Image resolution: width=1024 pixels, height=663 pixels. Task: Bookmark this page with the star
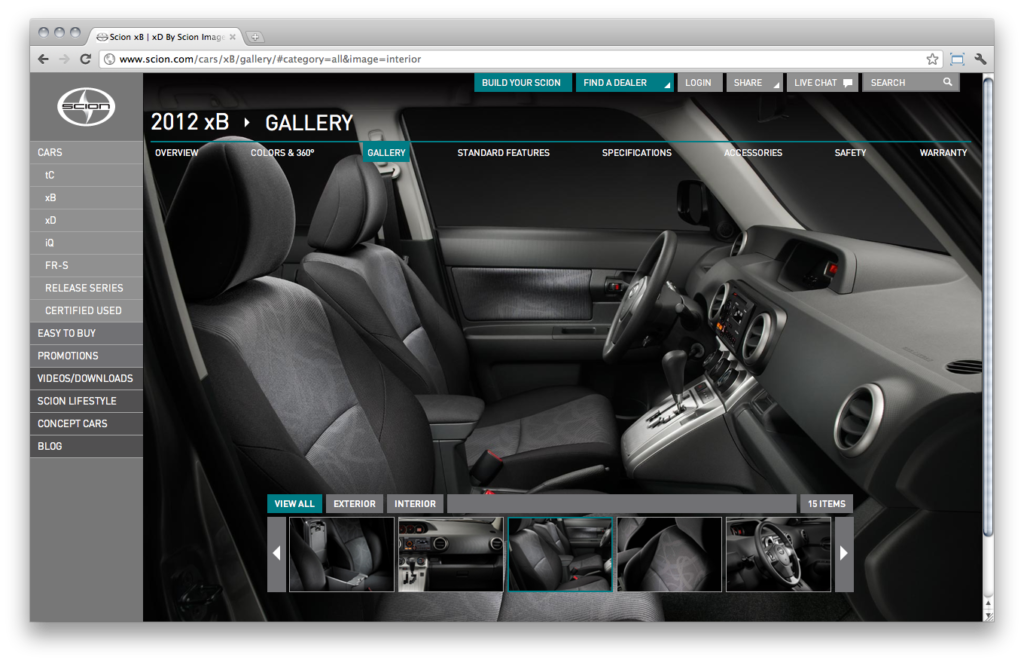pyautogui.click(x=932, y=59)
